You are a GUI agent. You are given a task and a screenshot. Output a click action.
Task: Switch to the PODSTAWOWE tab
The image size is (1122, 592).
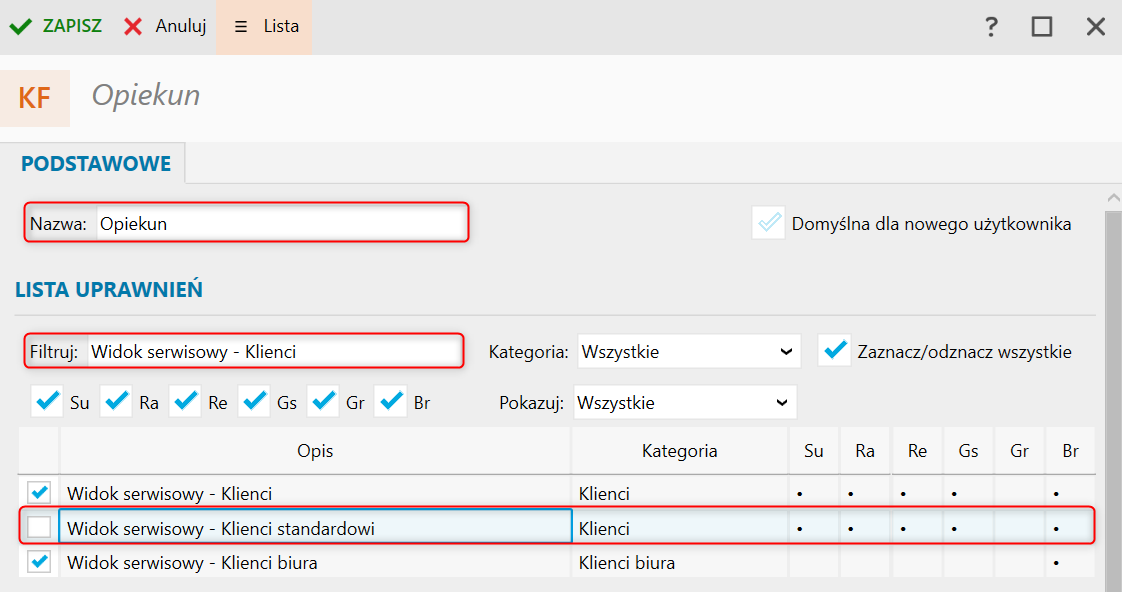point(96,164)
